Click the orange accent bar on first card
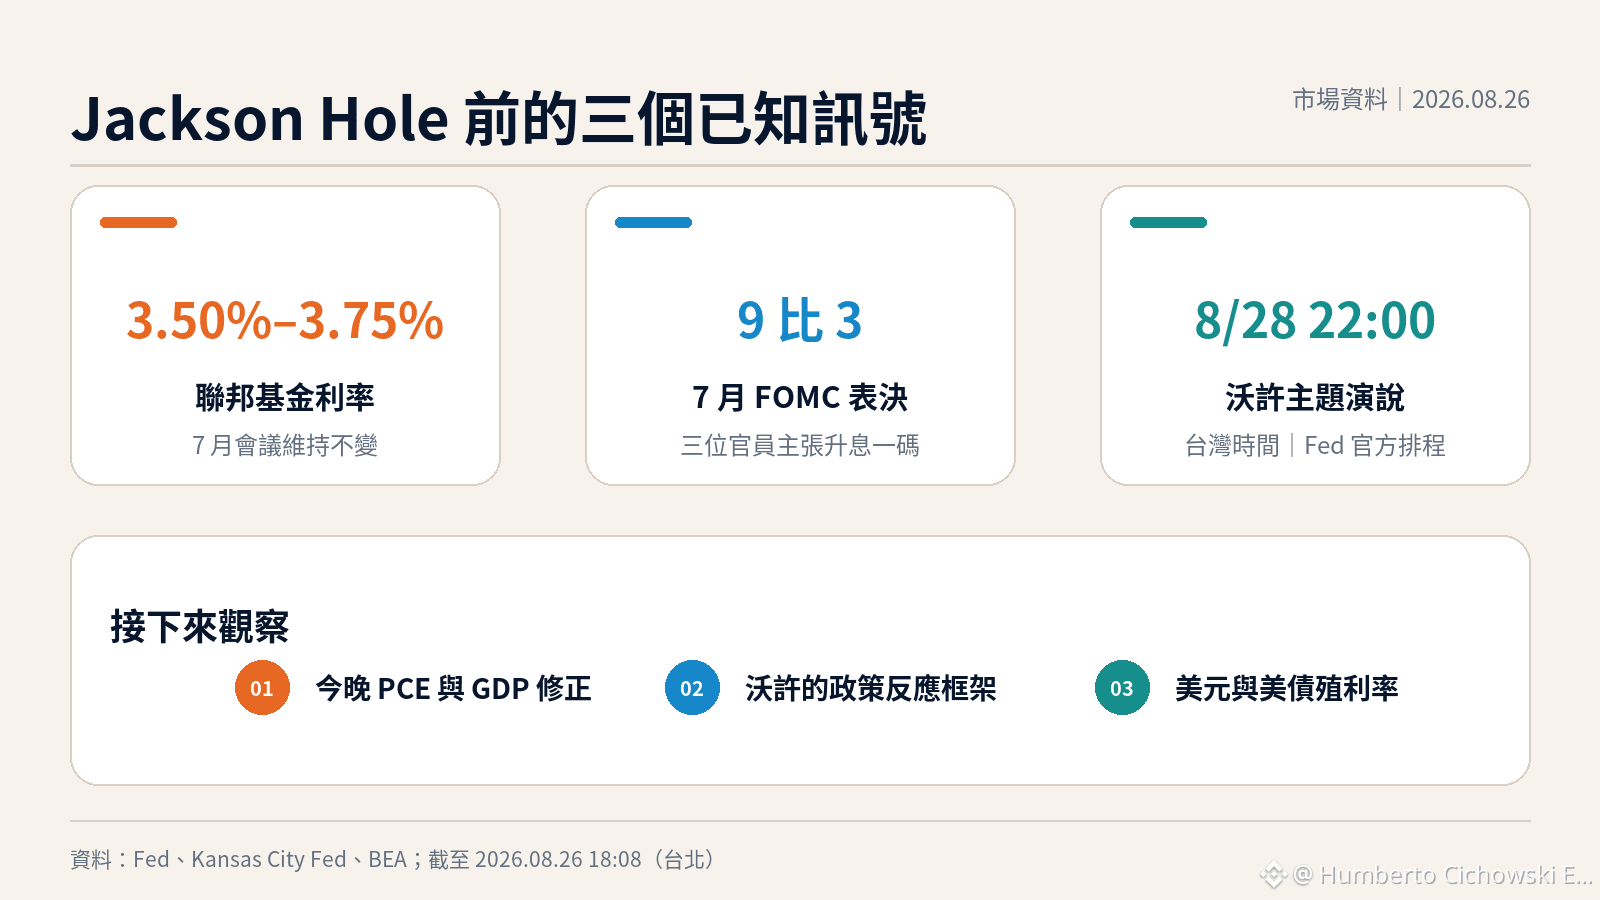Image resolution: width=1600 pixels, height=900 pixels. tap(138, 222)
